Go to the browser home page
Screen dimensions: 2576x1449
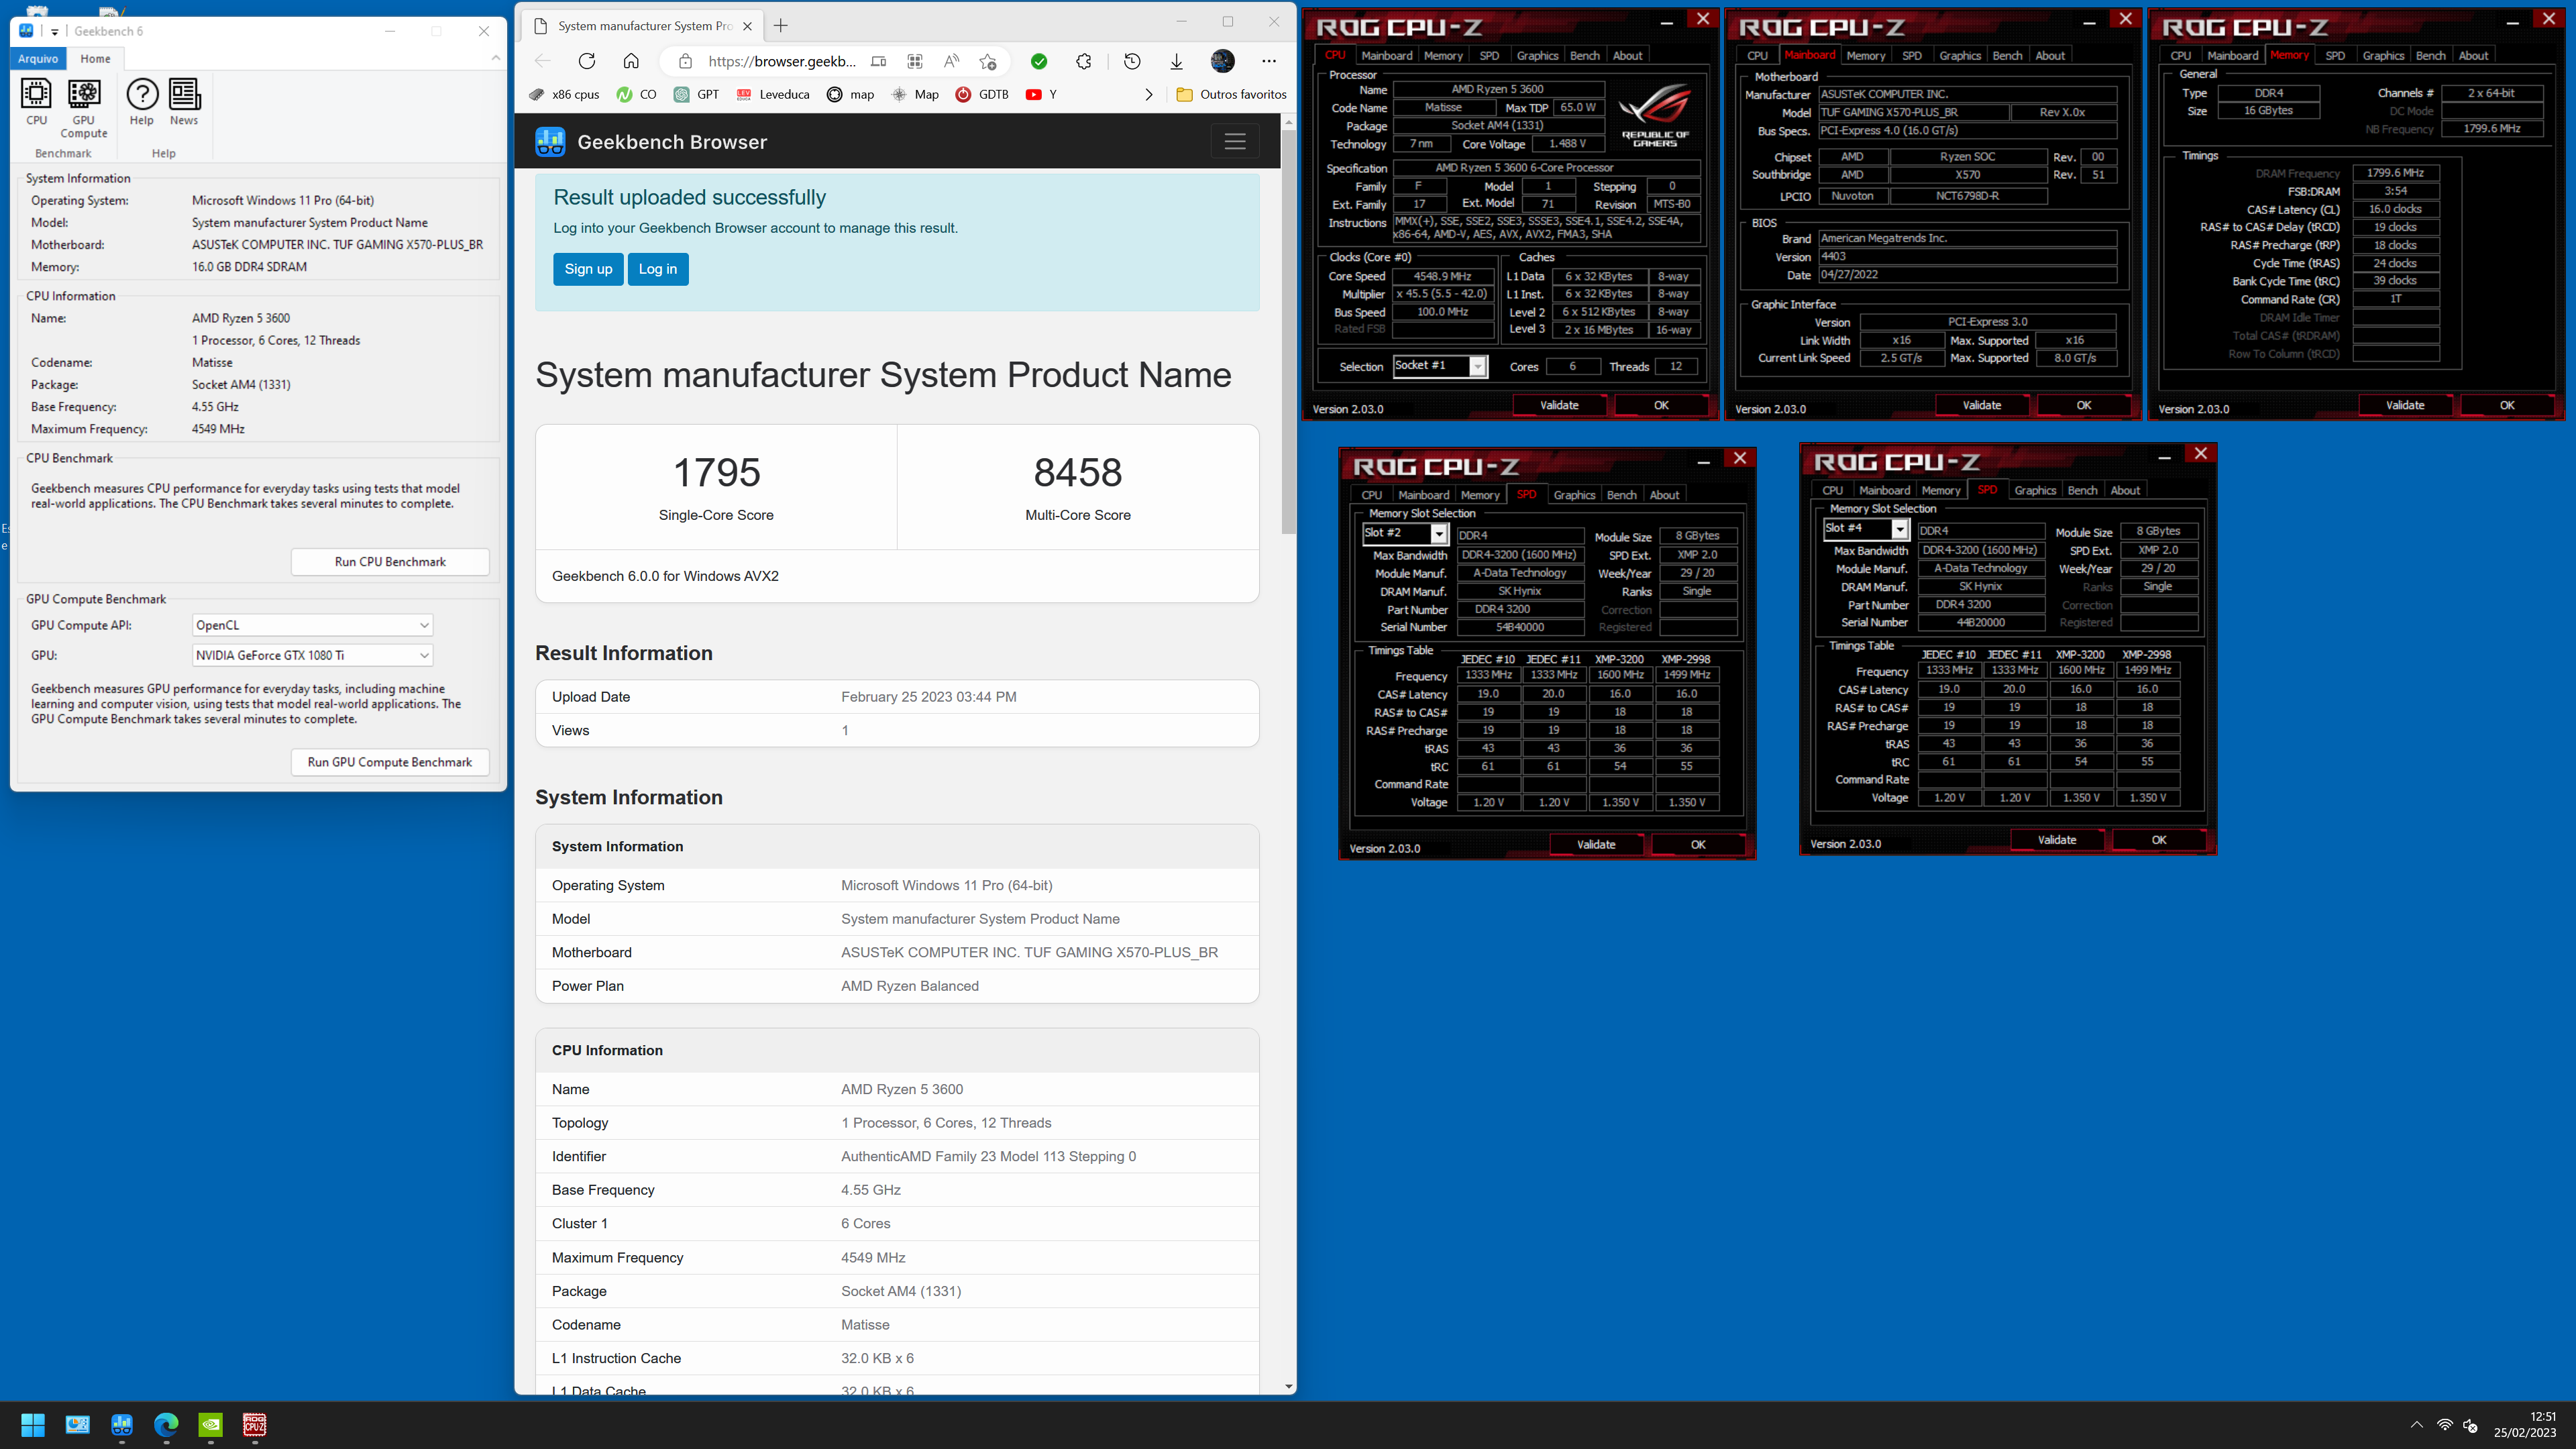click(631, 62)
